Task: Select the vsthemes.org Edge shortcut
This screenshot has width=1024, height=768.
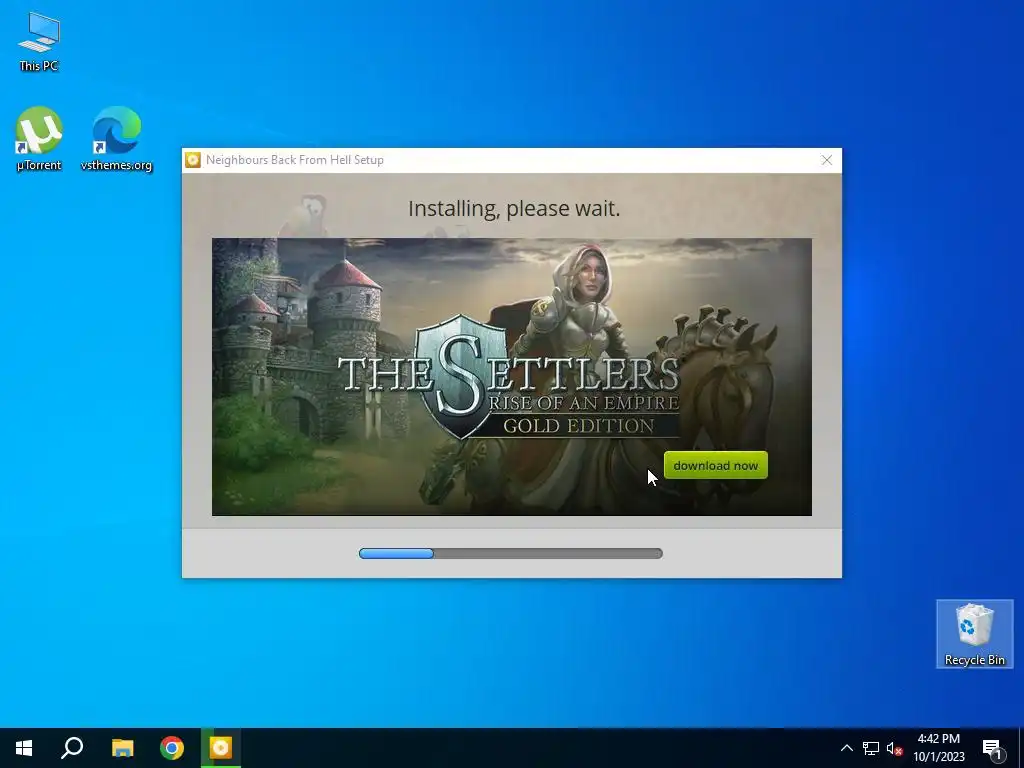Action: pyautogui.click(x=116, y=138)
